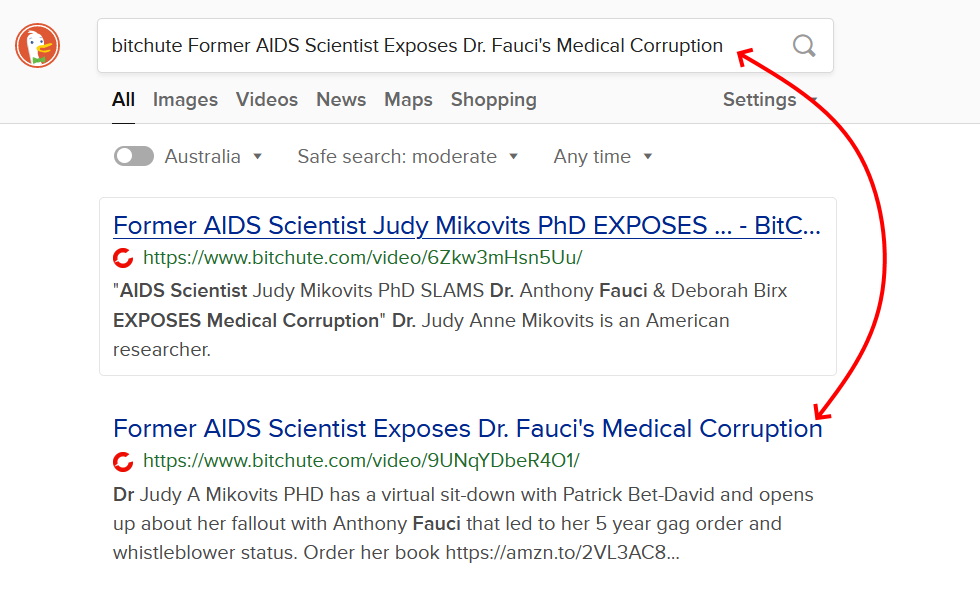Image resolution: width=980 pixels, height=604 pixels.
Task: Select the All results tab
Action: pyautogui.click(x=123, y=100)
